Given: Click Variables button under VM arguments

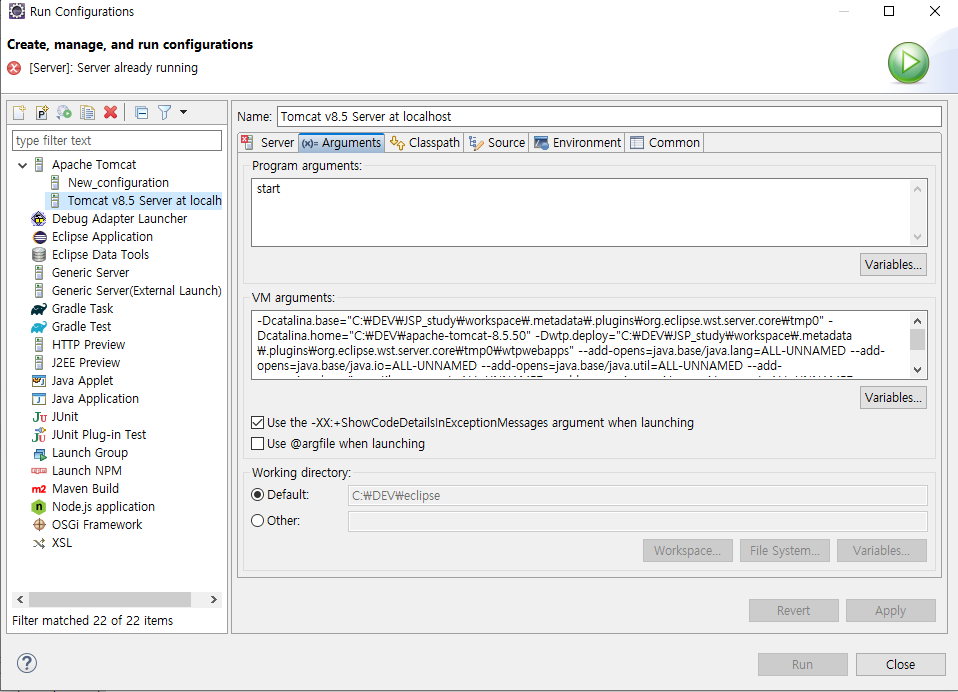Looking at the screenshot, I should [x=893, y=398].
